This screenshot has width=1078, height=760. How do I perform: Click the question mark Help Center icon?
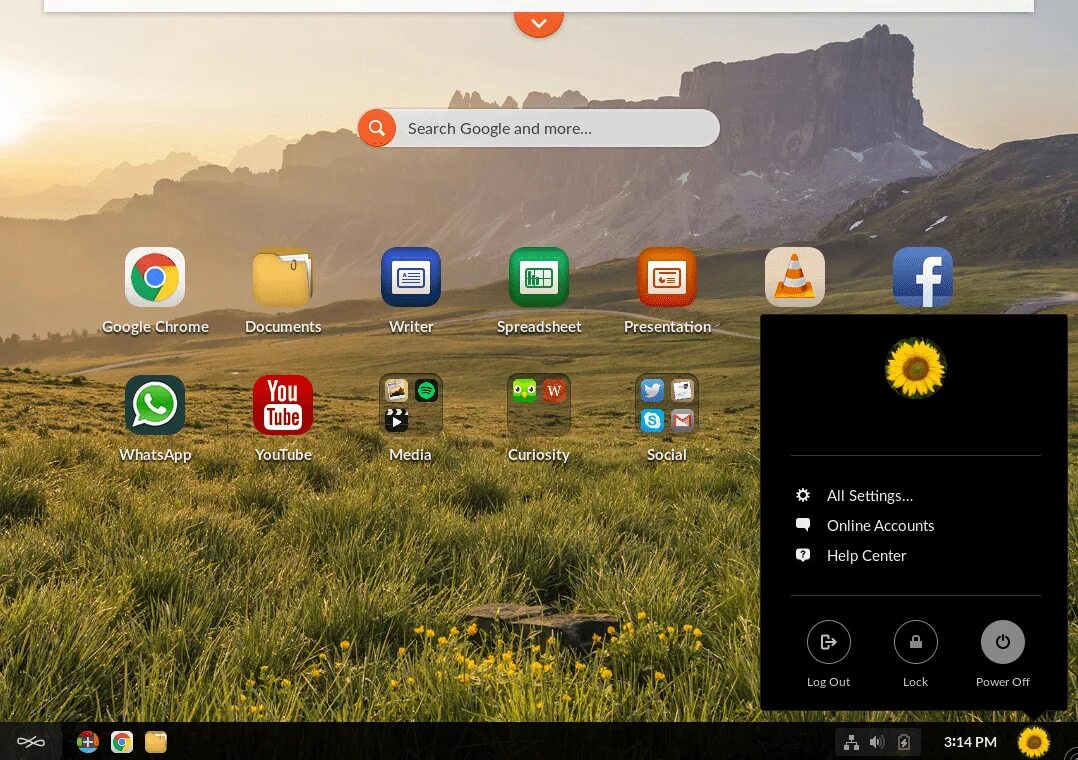tap(802, 555)
